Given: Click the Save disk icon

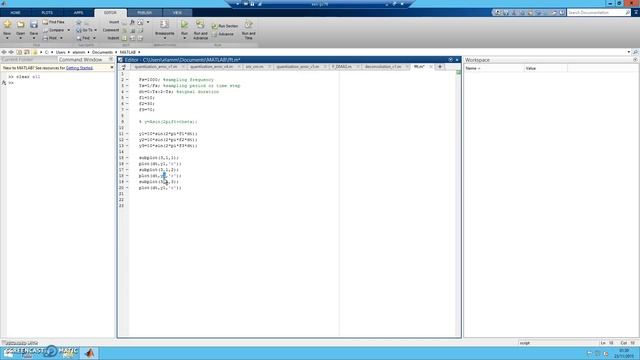Looking at the screenshot, I should (x=34, y=25).
